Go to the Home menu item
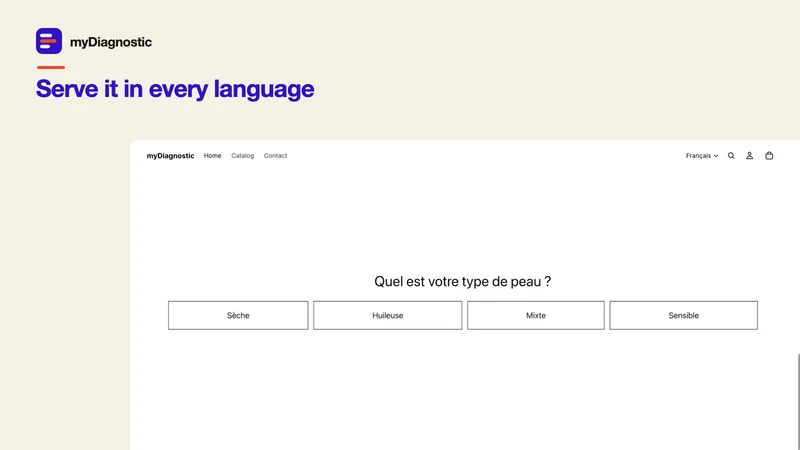Image resolution: width=800 pixels, height=450 pixels. coord(212,156)
